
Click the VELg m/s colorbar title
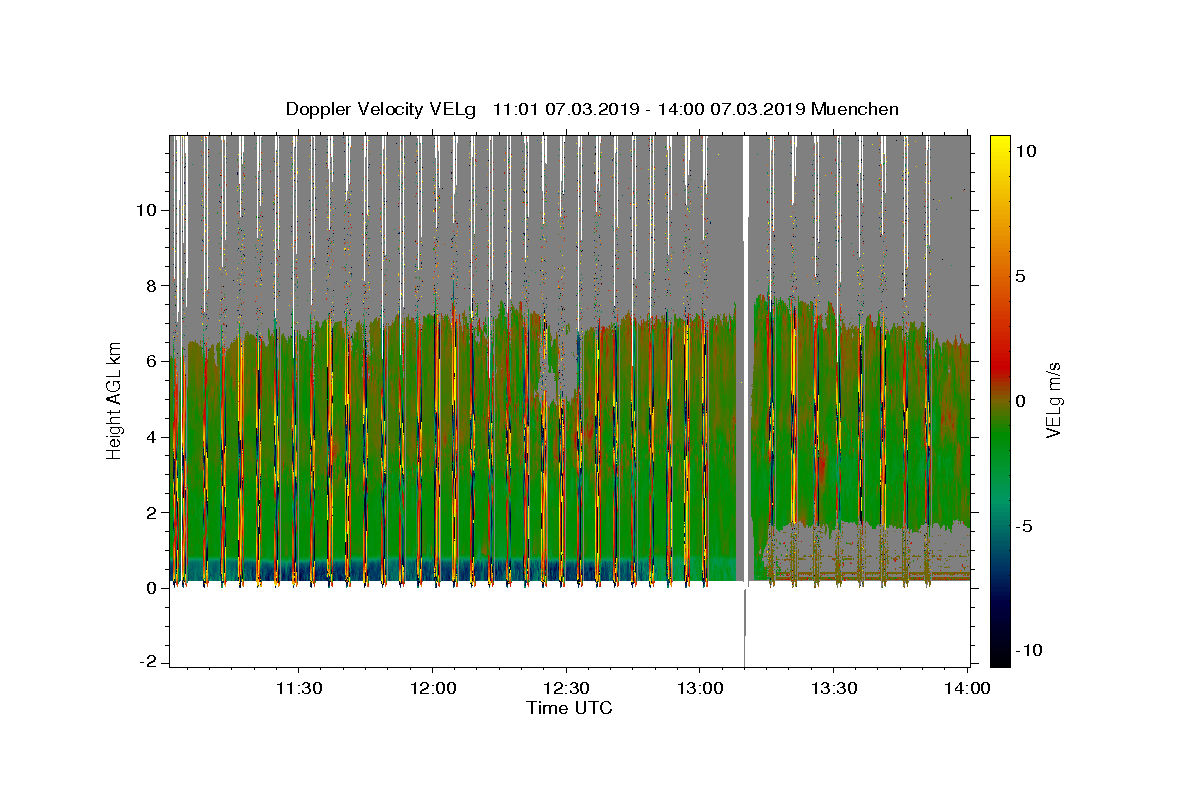[x=1052, y=400]
